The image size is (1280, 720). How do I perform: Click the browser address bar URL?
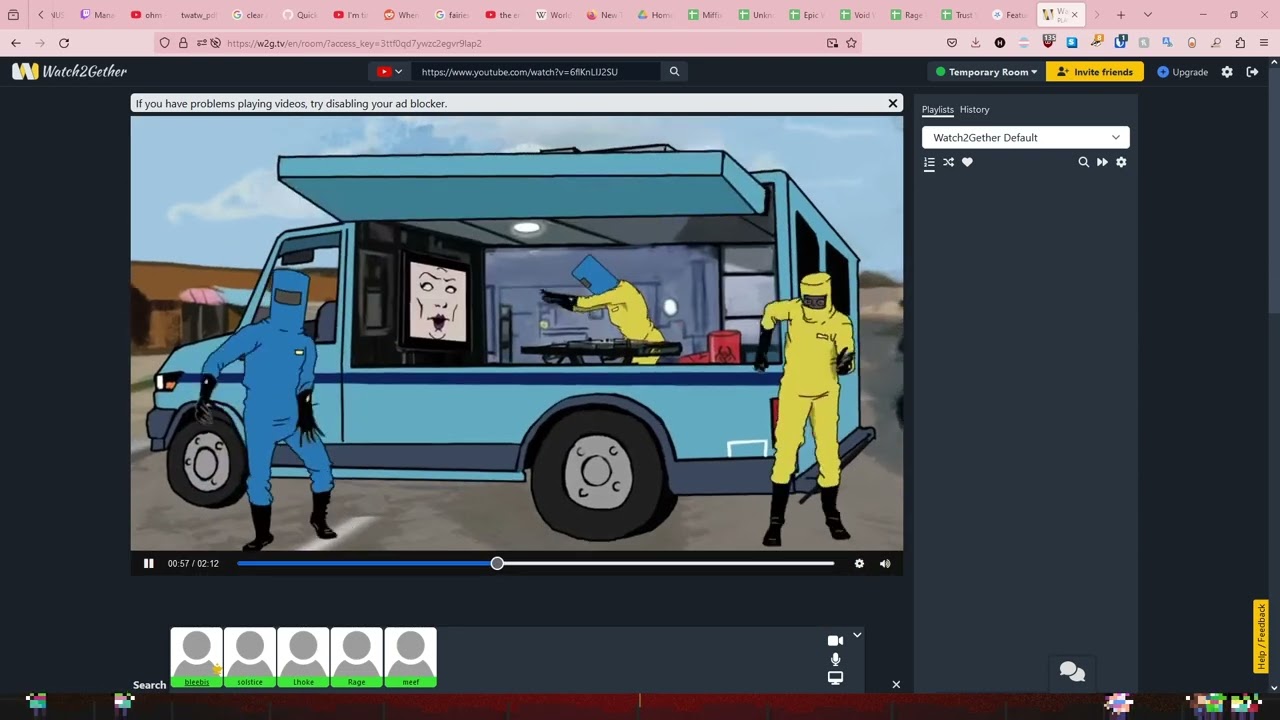(354, 43)
